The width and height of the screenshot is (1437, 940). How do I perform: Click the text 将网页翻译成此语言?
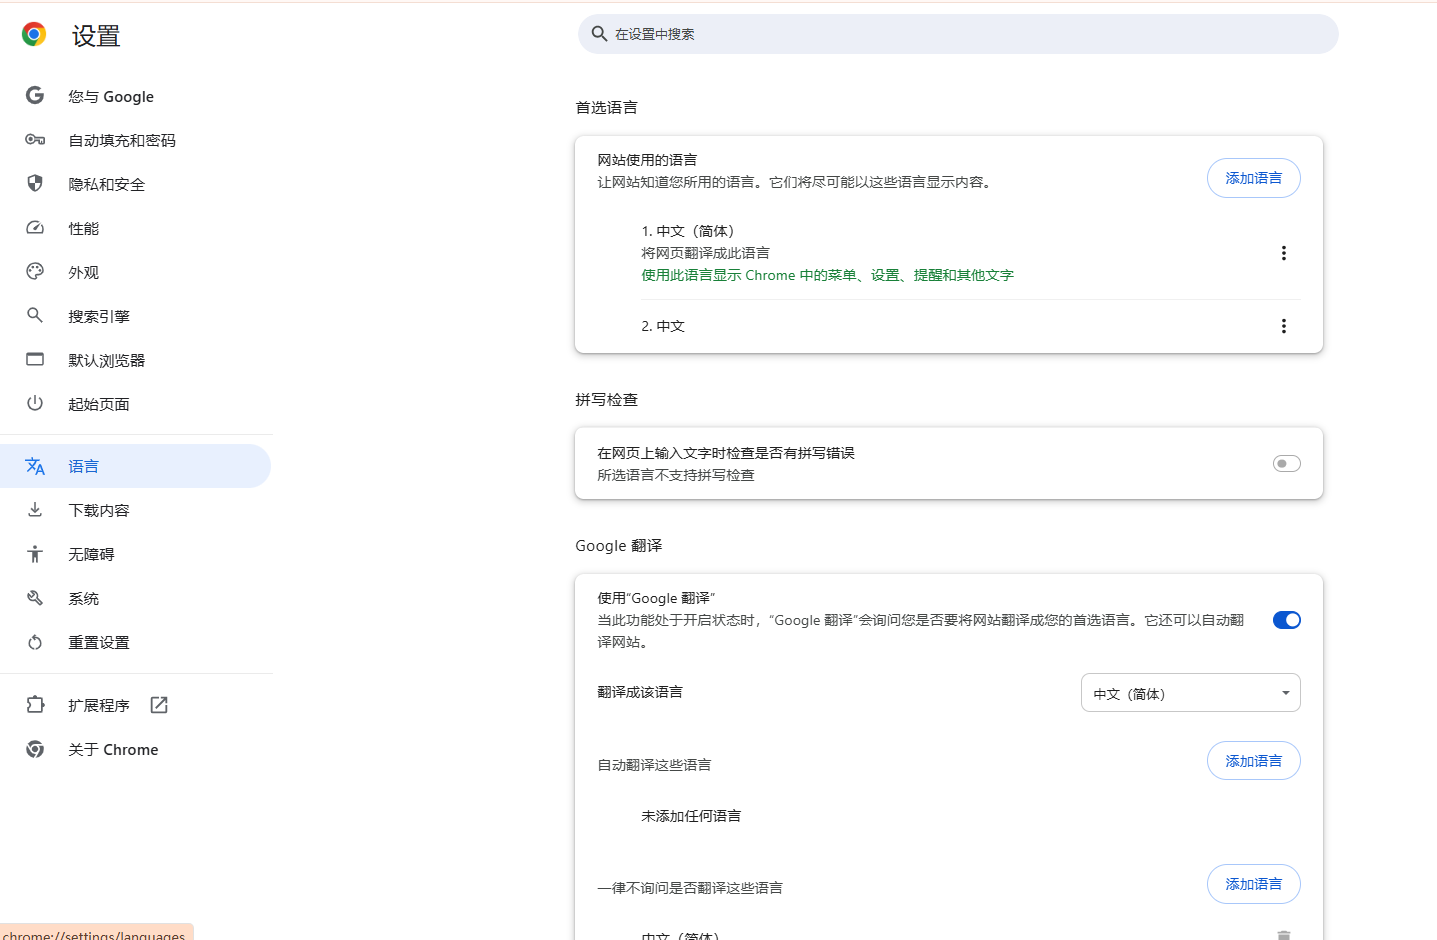click(705, 253)
